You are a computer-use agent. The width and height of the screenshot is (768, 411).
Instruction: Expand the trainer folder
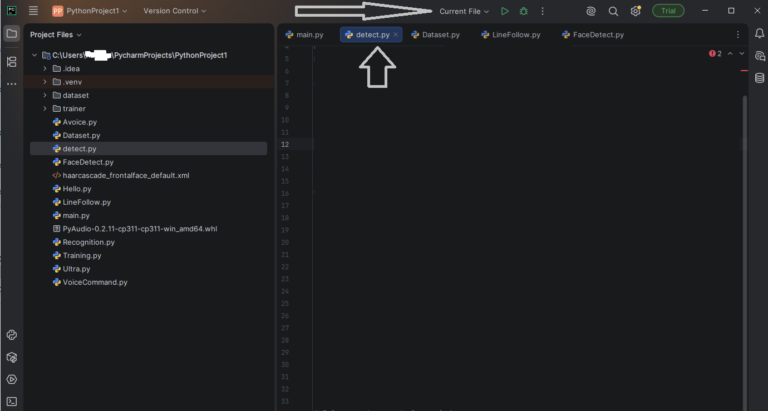tap(45, 108)
